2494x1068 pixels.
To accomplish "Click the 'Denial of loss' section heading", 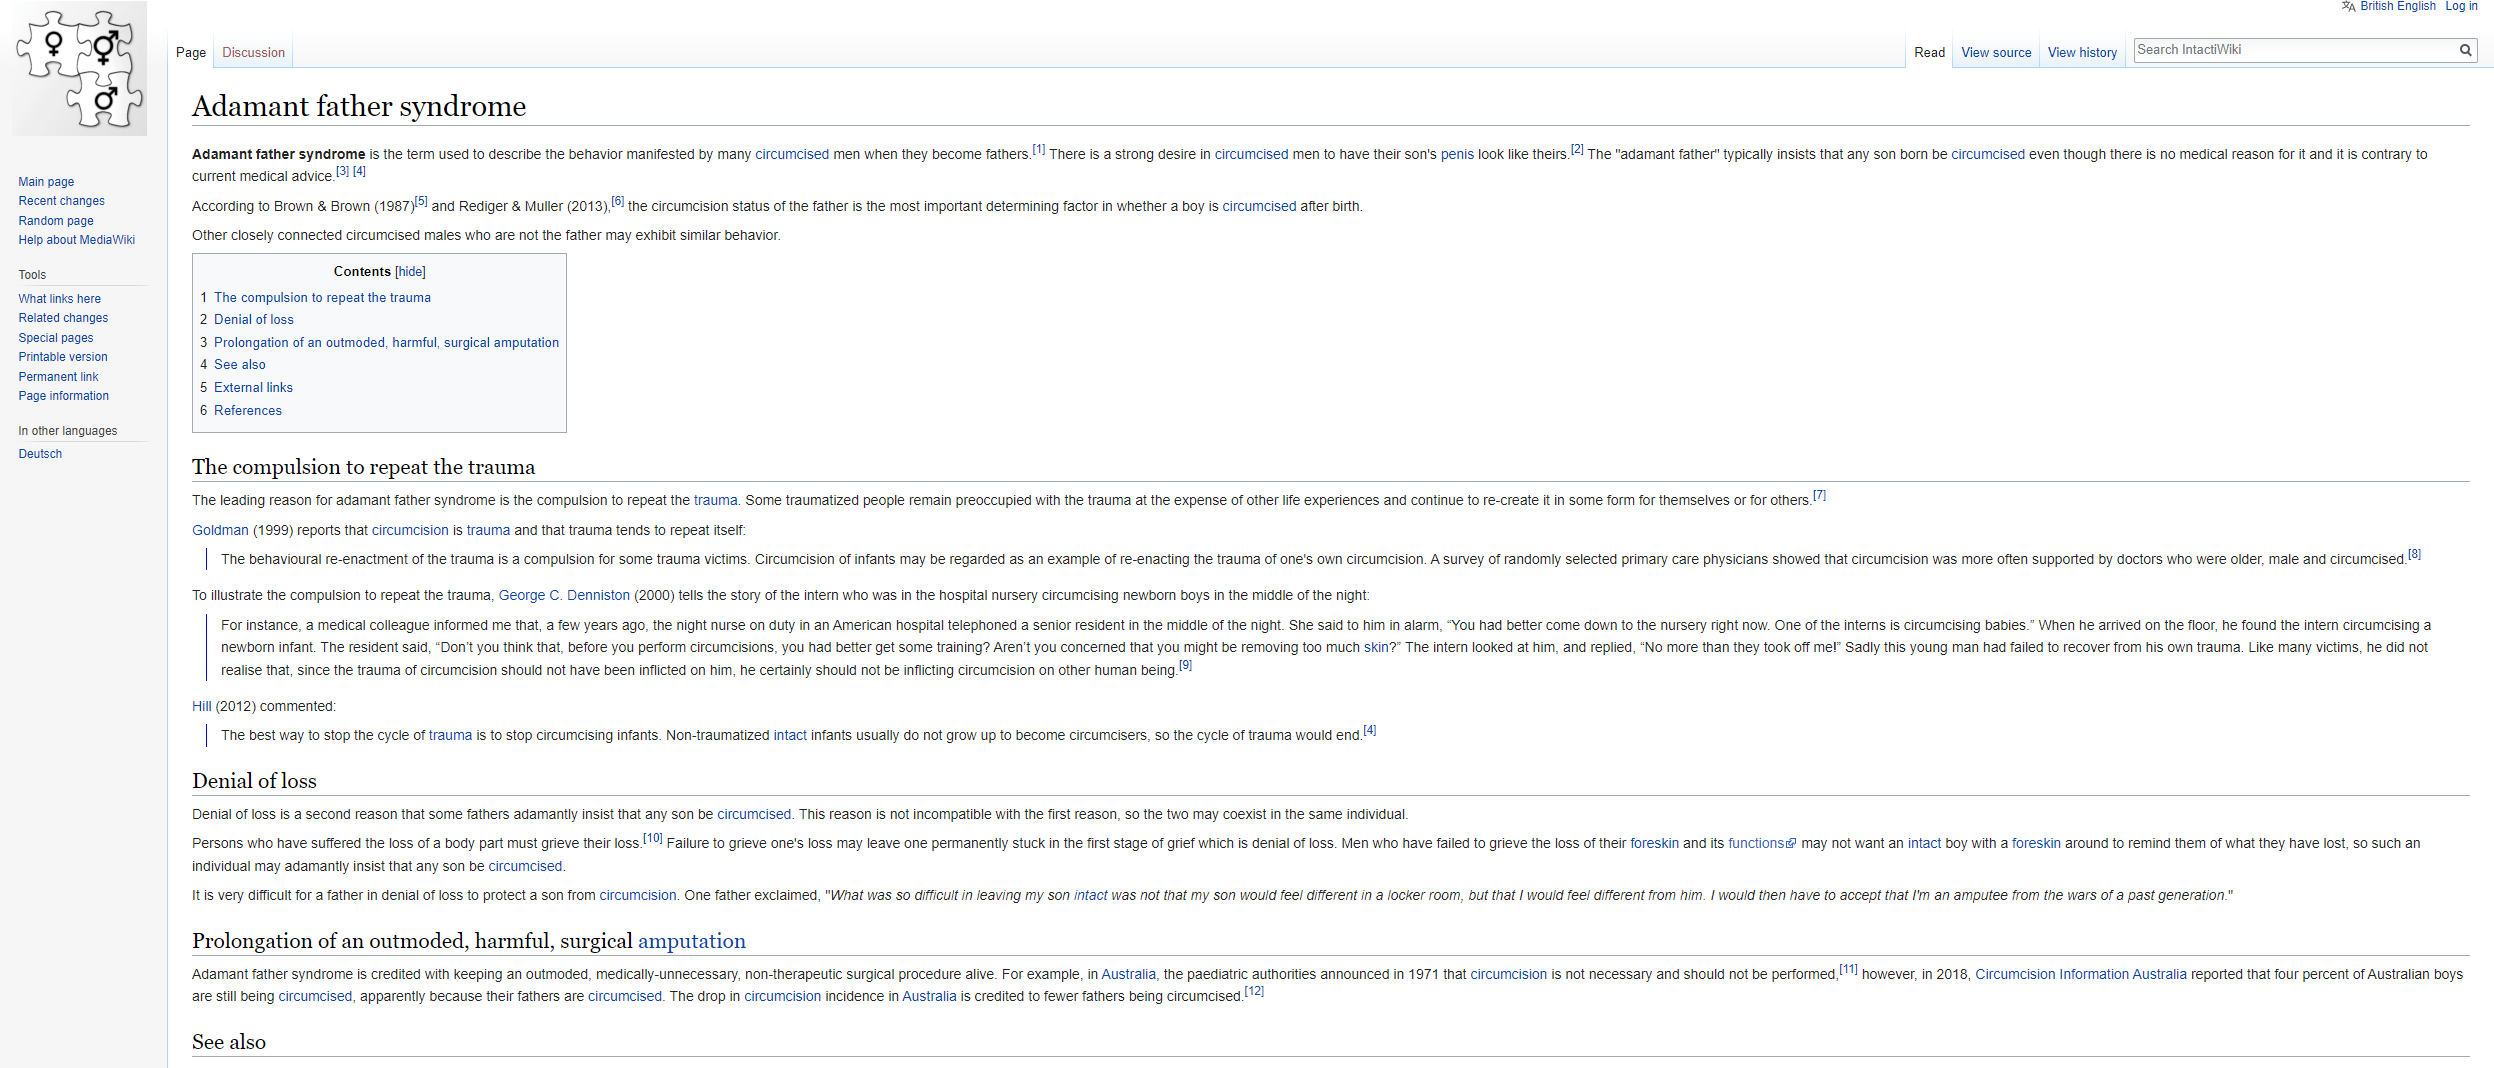I will click(x=254, y=781).
